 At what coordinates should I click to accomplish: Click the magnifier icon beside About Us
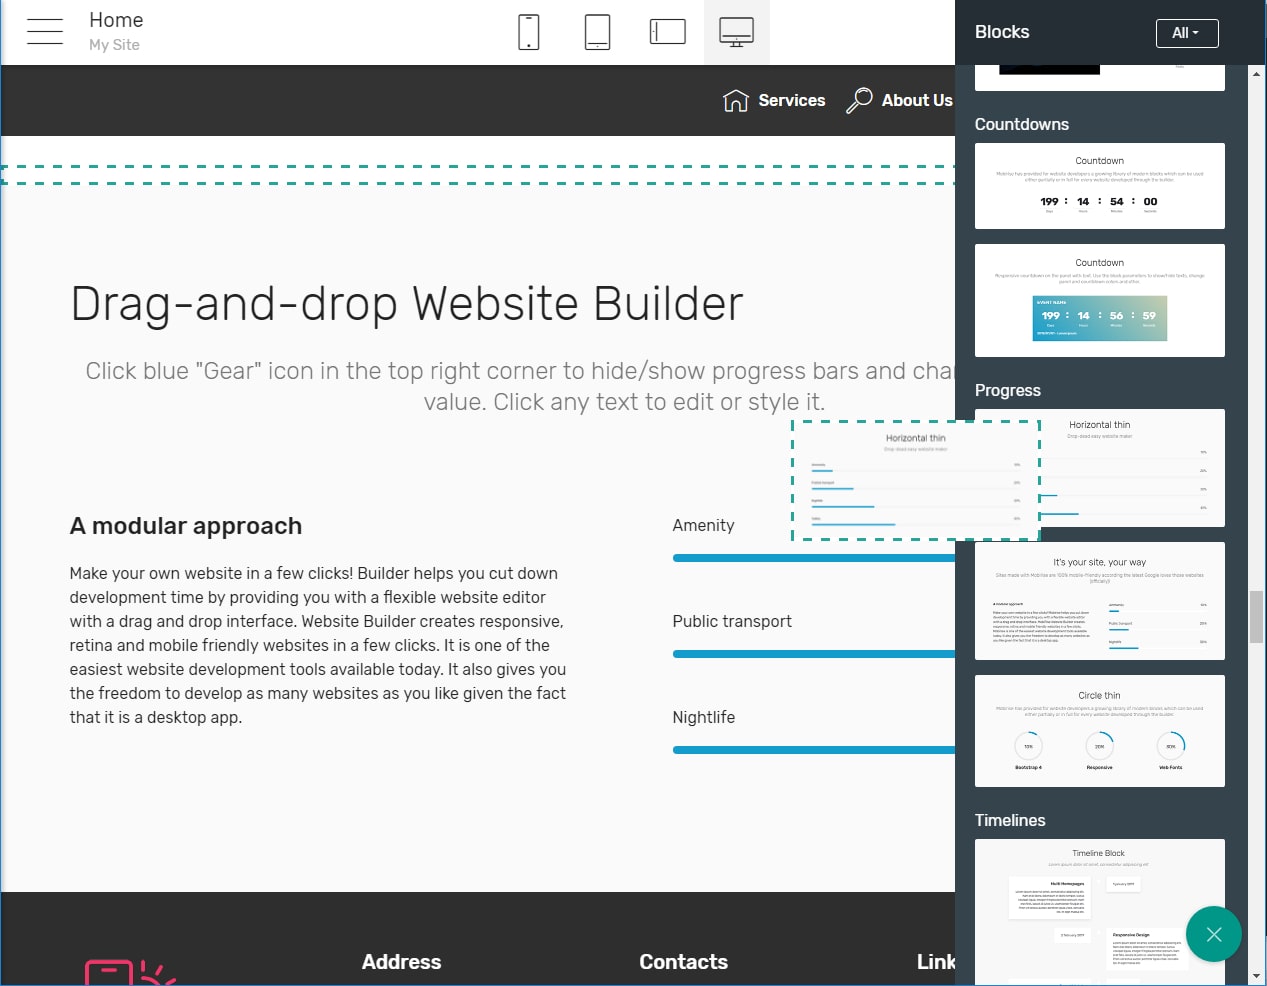coord(858,100)
